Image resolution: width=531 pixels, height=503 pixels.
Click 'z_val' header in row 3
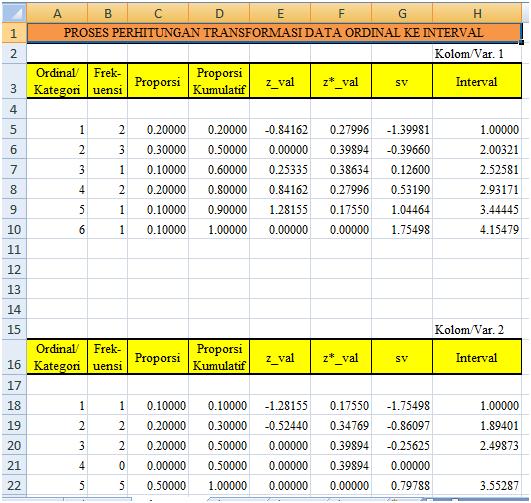[x=280, y=81]
